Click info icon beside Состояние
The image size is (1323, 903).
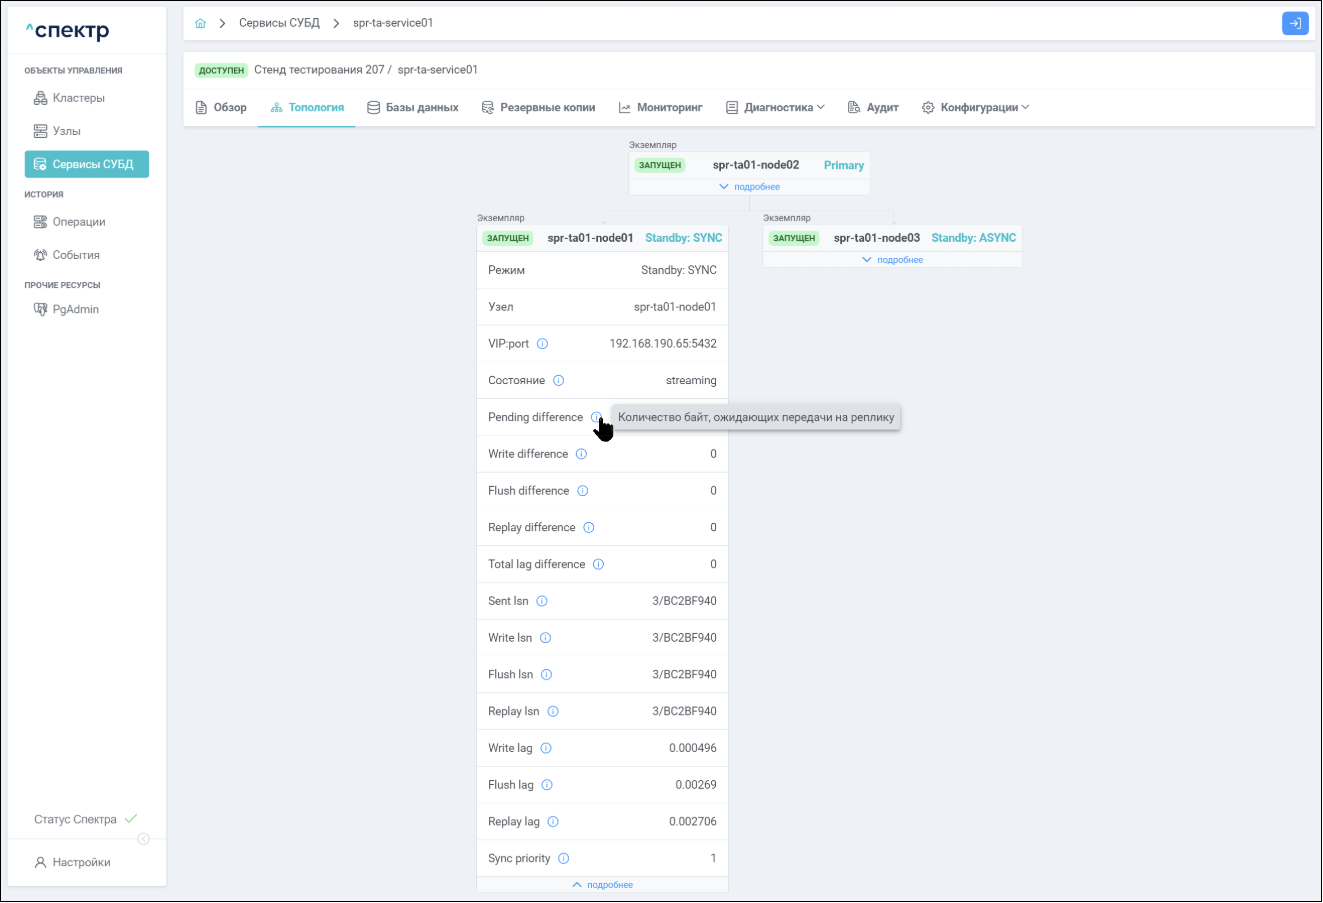click(x=559, y=381)
